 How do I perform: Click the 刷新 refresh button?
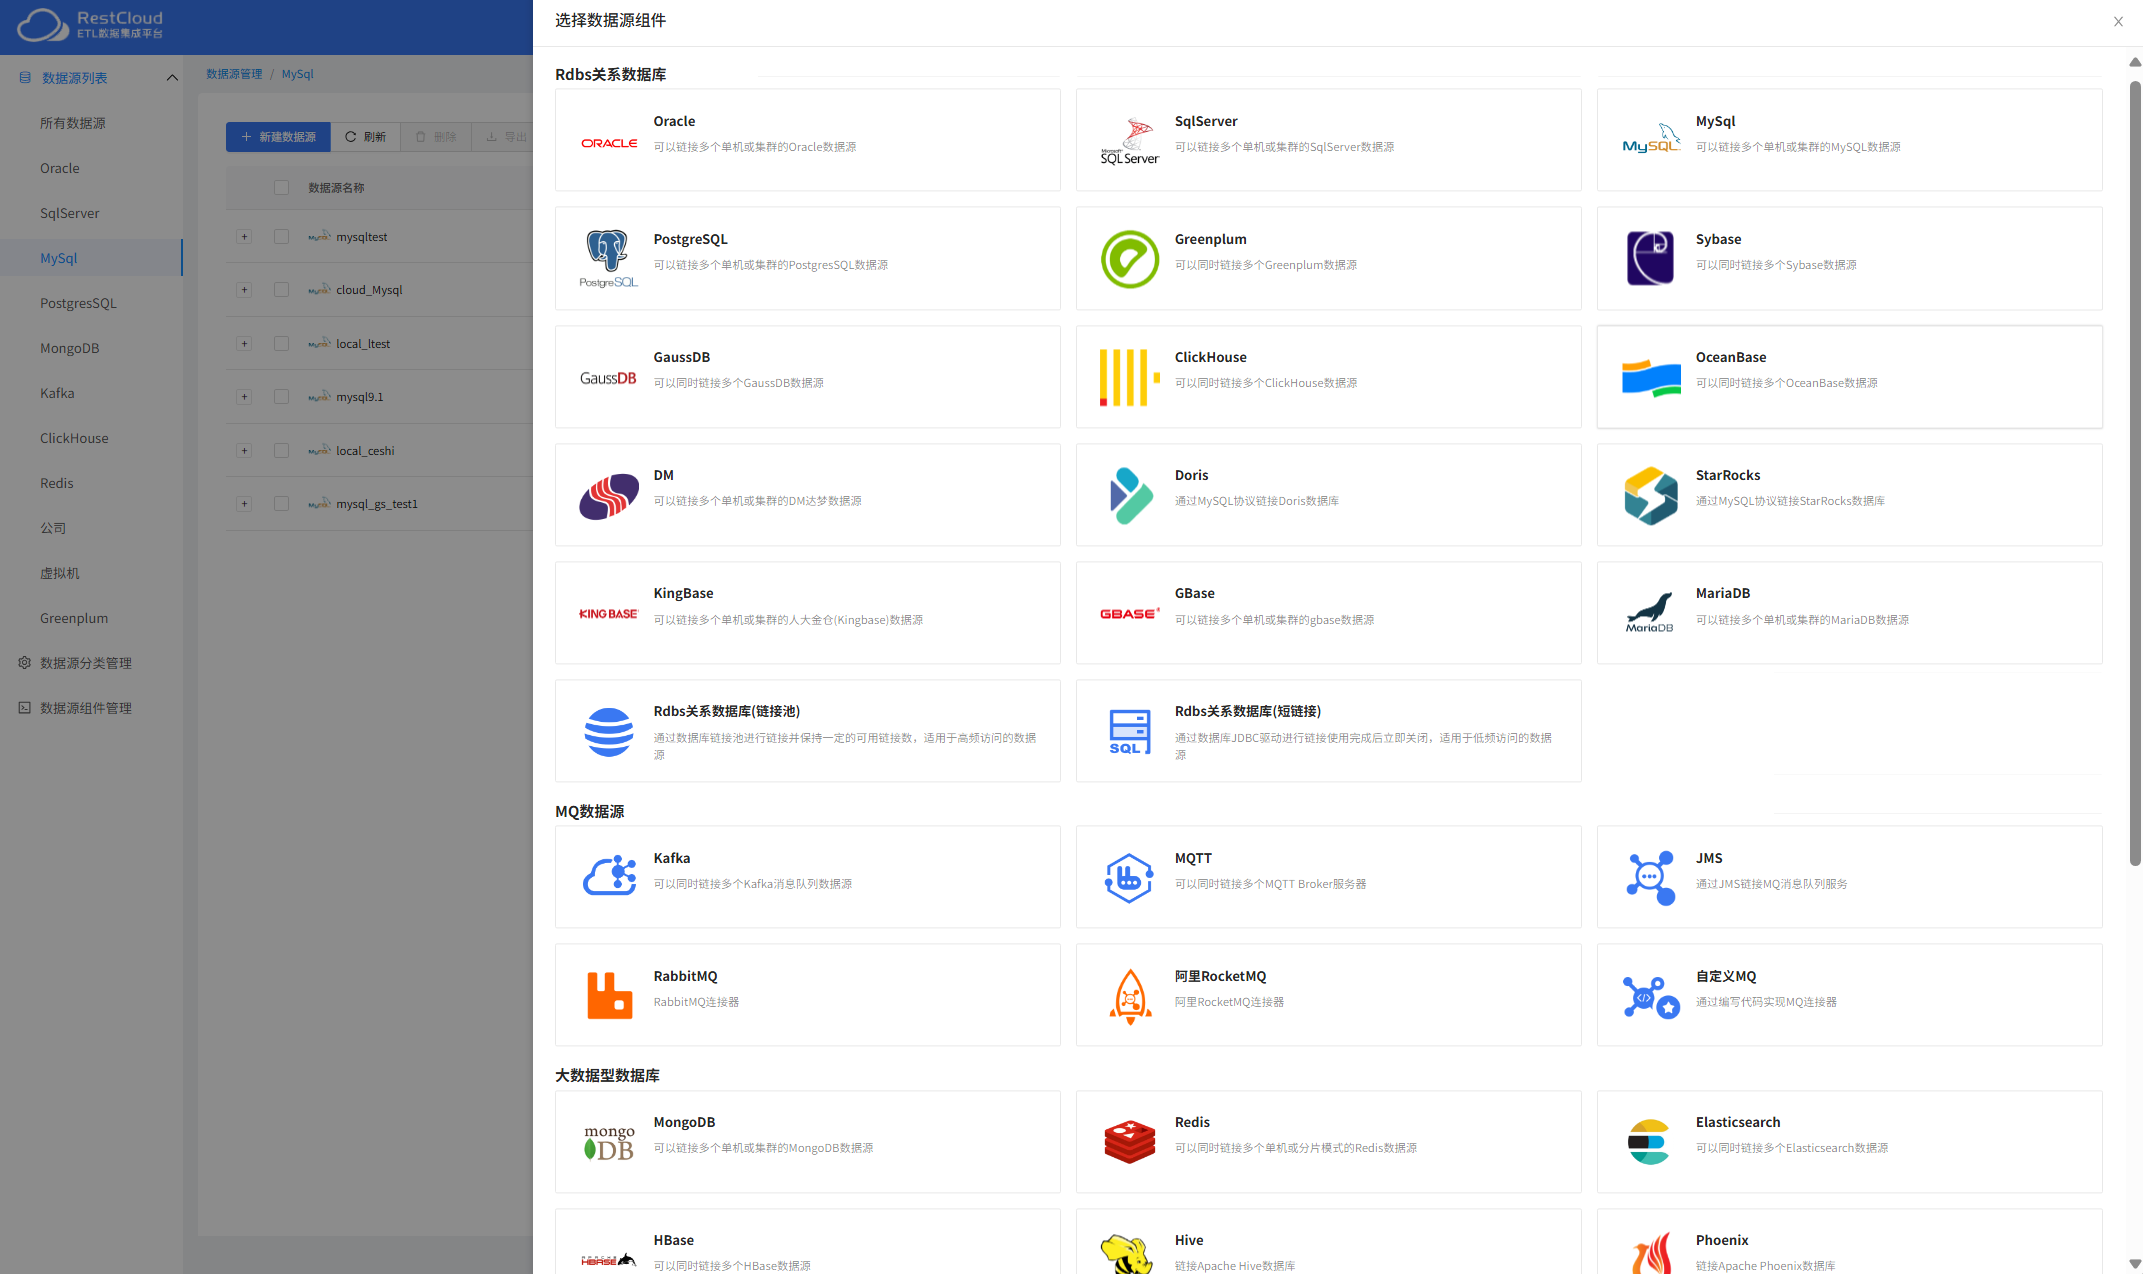365,137
